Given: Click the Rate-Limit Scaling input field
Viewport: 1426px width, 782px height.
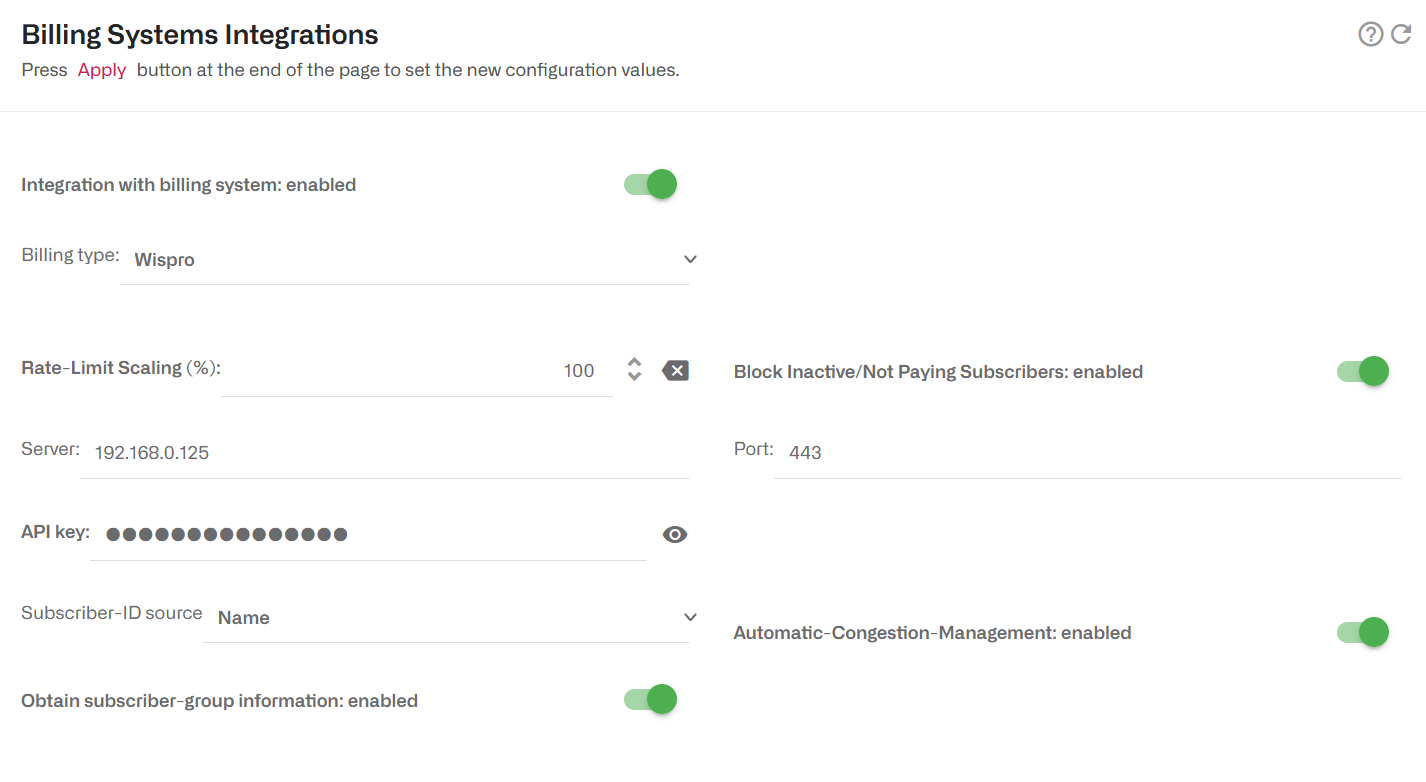Looking at the screenshot, I should 417,371.
